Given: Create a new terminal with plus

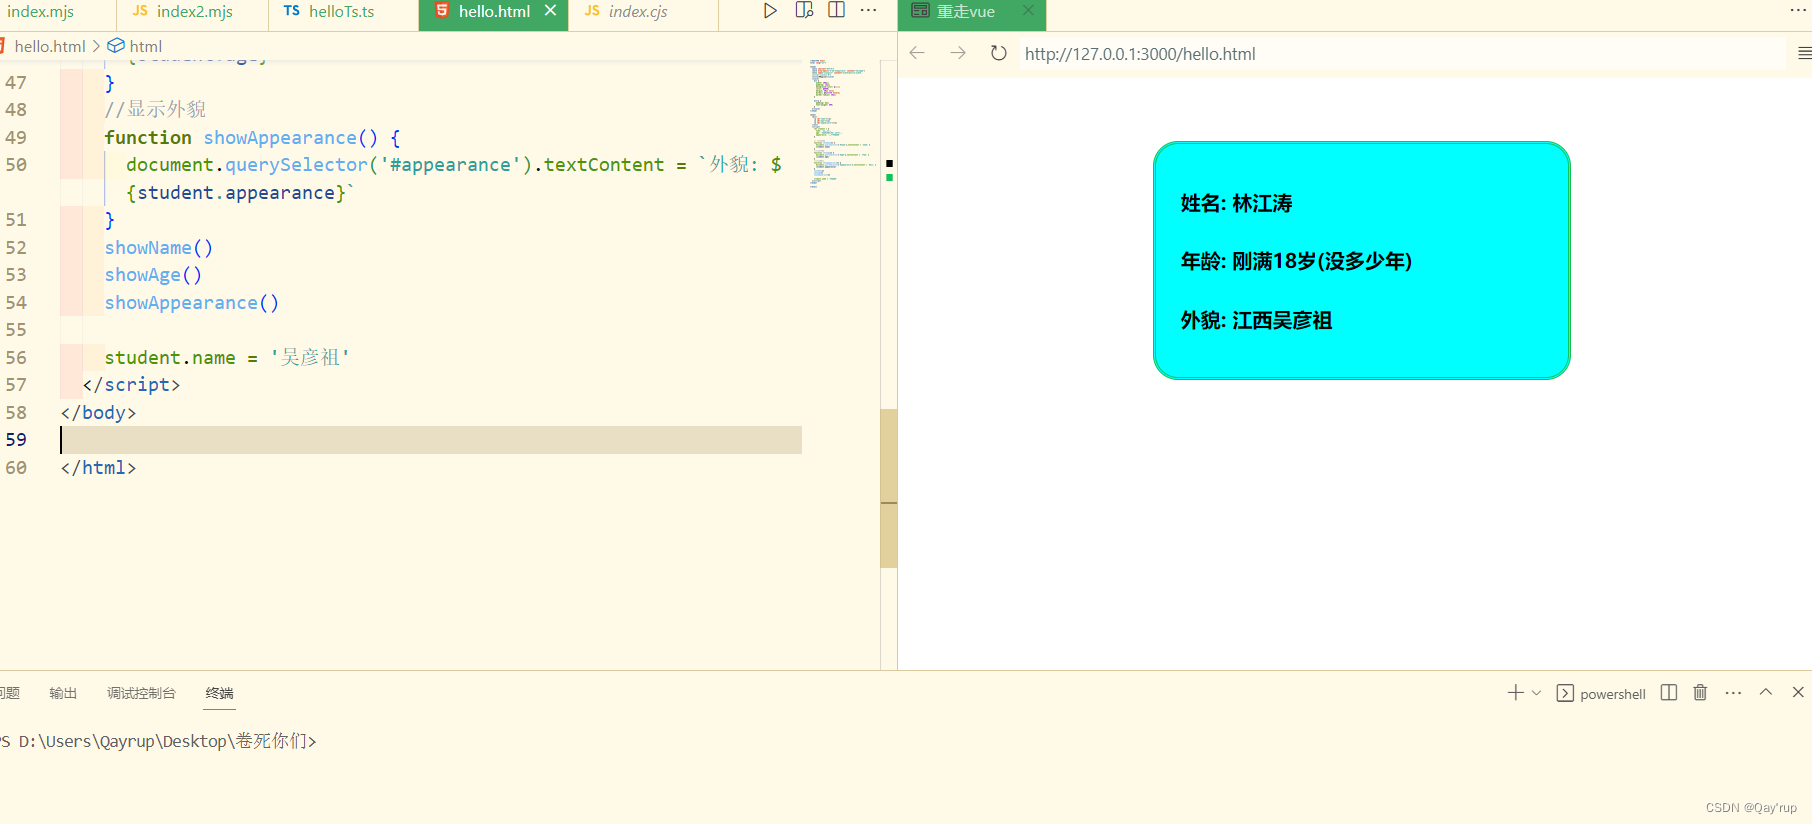Looking at the screenshot, I should [1515, 693].
